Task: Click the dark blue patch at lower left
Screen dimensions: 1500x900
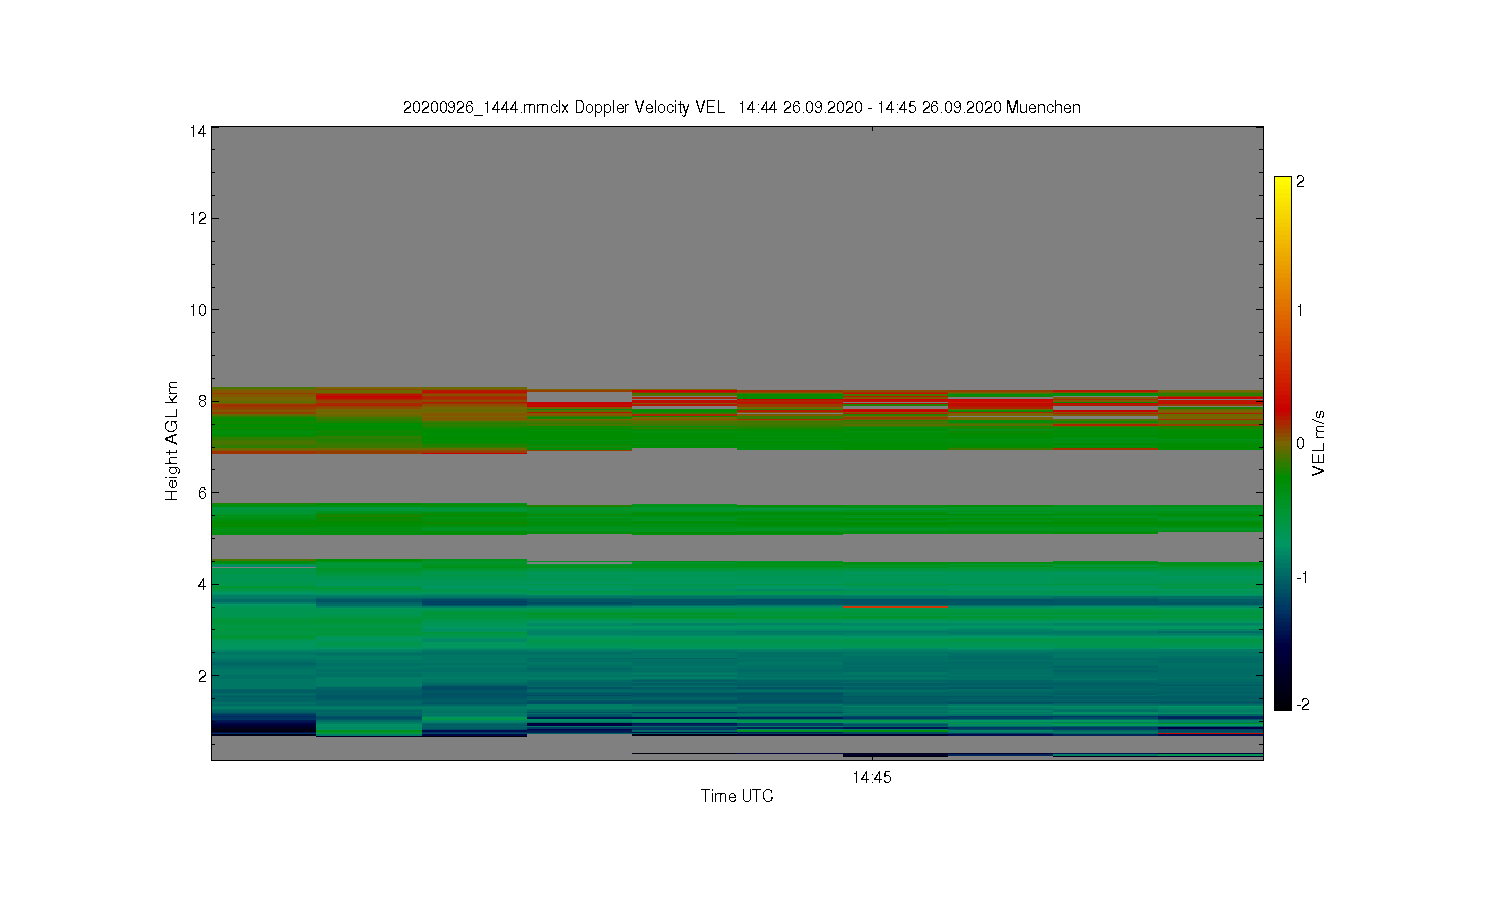Action: click(x=264, y=724)
